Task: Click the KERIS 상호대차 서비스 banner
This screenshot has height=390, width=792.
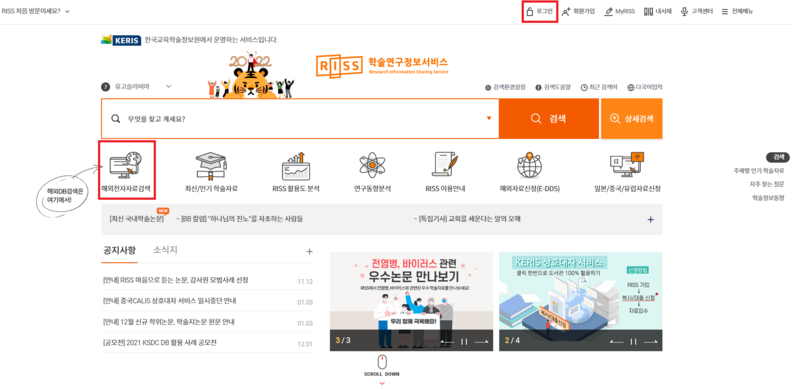Action: [580, 301]
